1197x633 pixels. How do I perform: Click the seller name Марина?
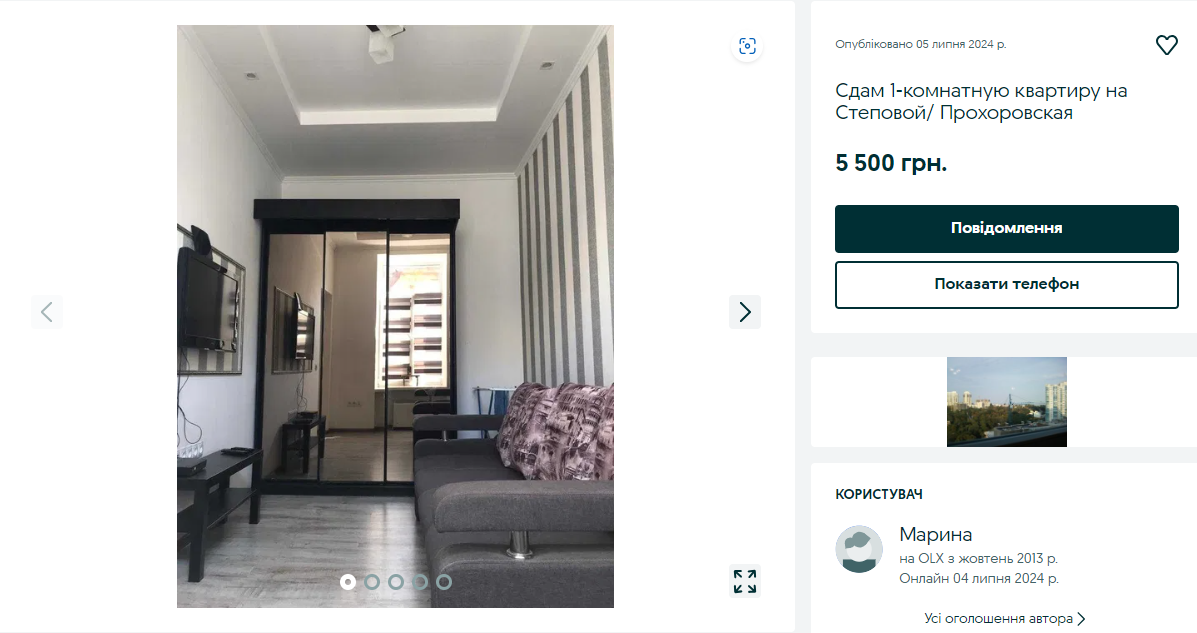935,534
